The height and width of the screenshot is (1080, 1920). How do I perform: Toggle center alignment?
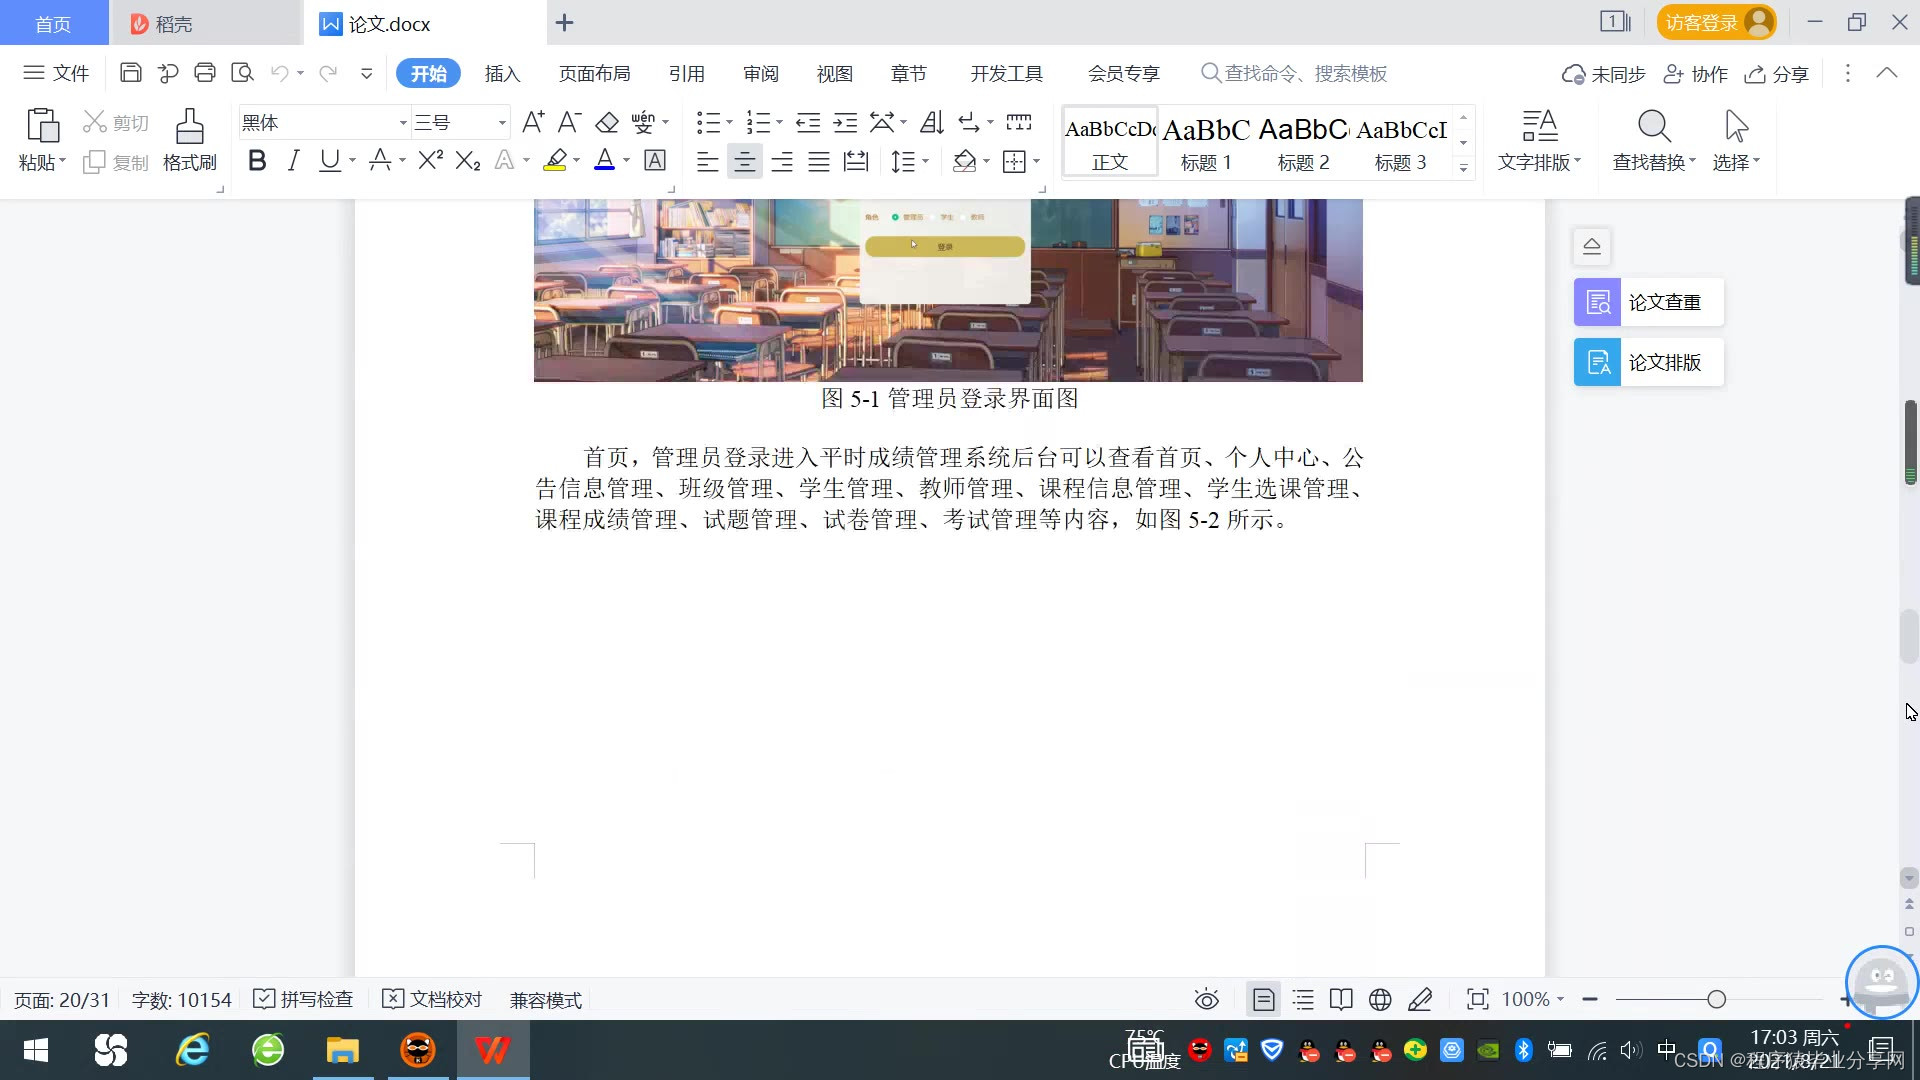point(744,161)
